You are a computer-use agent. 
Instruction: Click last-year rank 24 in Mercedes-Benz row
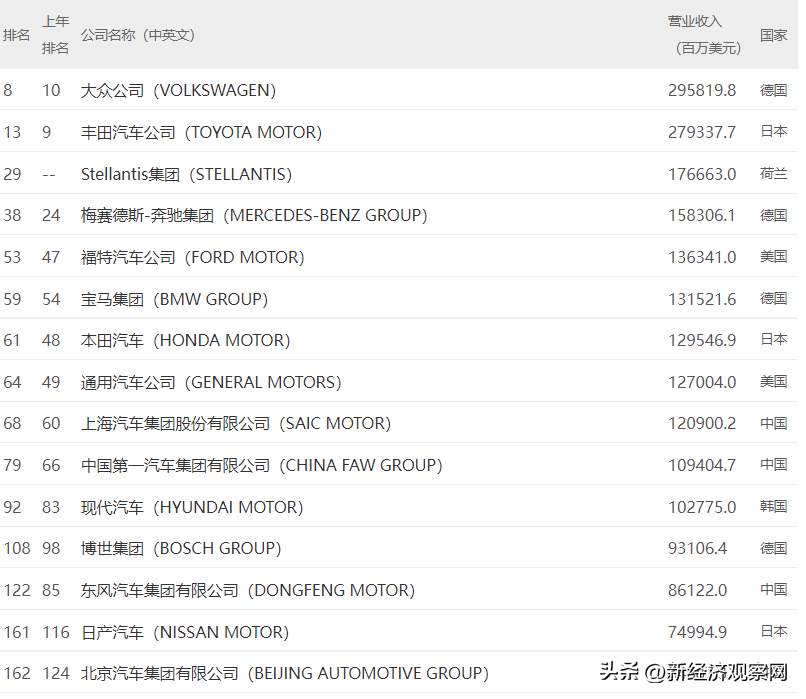(x=51, y=215)
